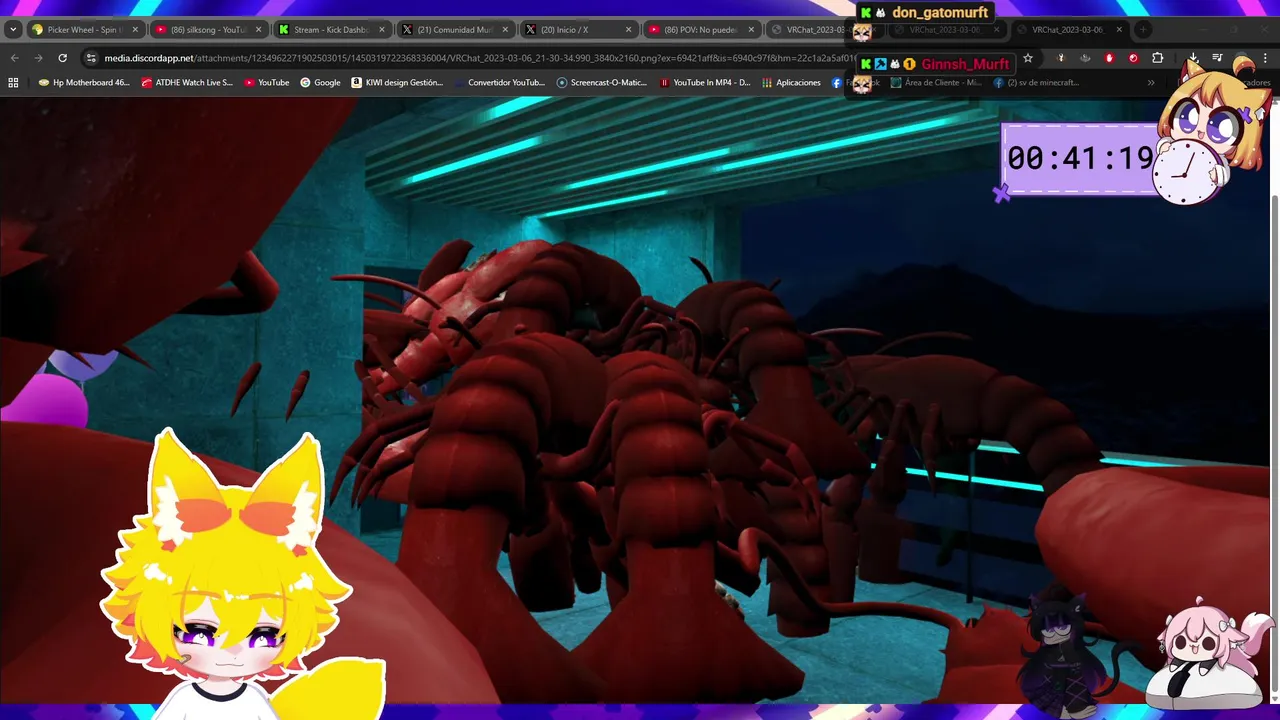Close the active VRChat_2023-03-06 tab
This screenshot has height=720, width=1280.
pos(1119,29)
